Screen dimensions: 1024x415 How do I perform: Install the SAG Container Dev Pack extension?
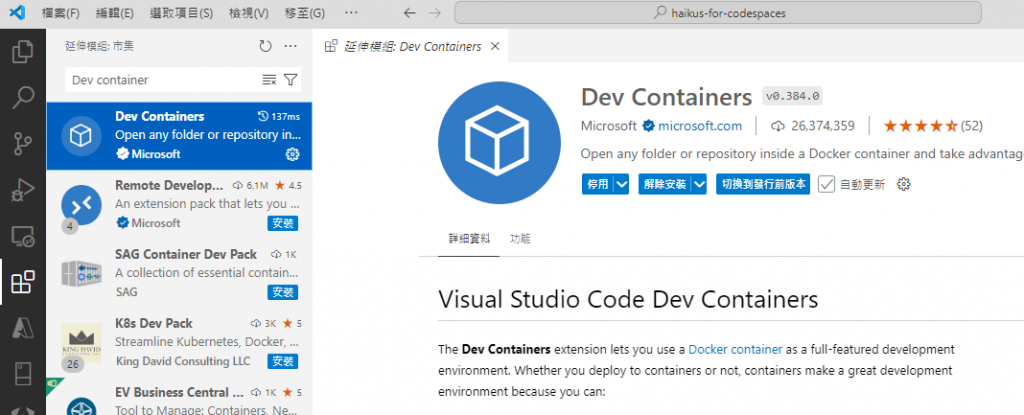[283, 292]
